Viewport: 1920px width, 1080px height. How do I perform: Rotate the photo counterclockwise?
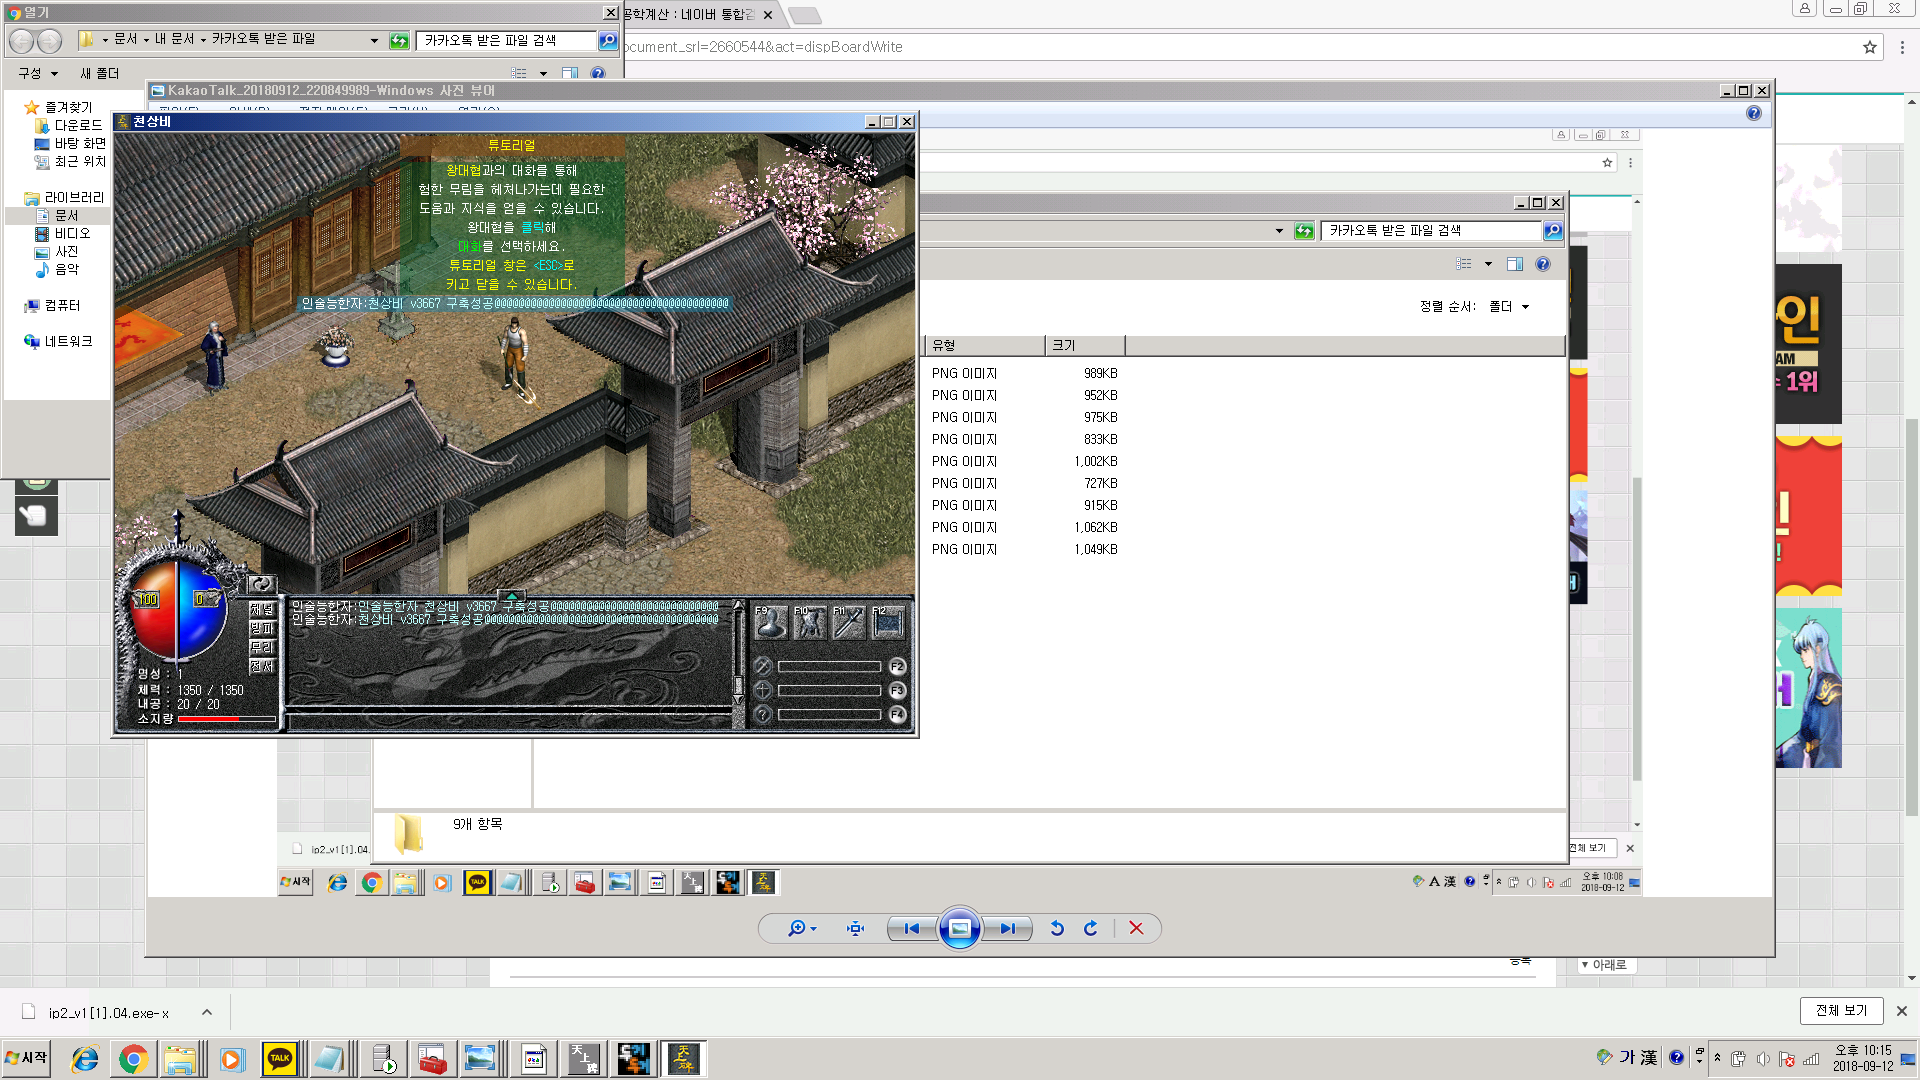[x=1057, y=928]
